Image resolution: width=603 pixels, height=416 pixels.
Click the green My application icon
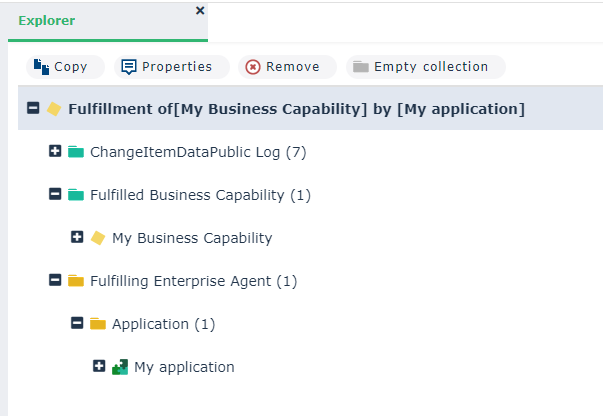pyautogui.click(x=120, y=367)
